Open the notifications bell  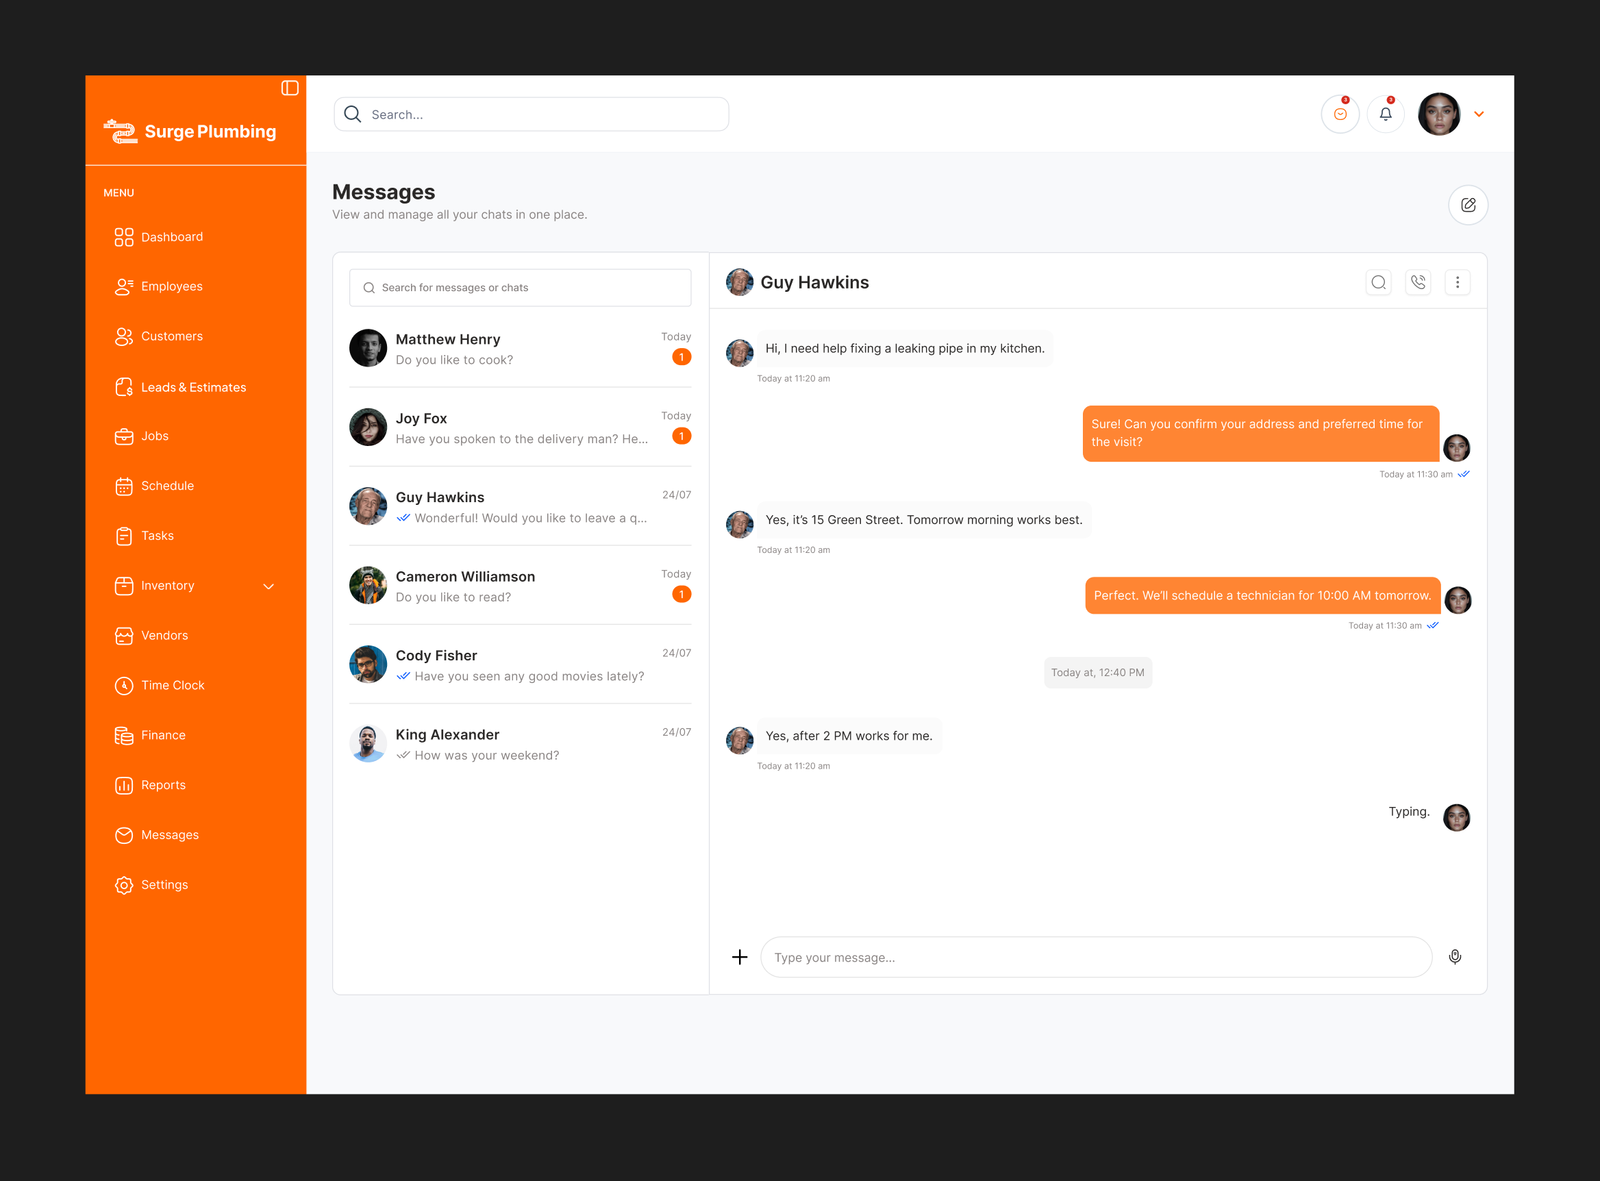(1385, 114)
